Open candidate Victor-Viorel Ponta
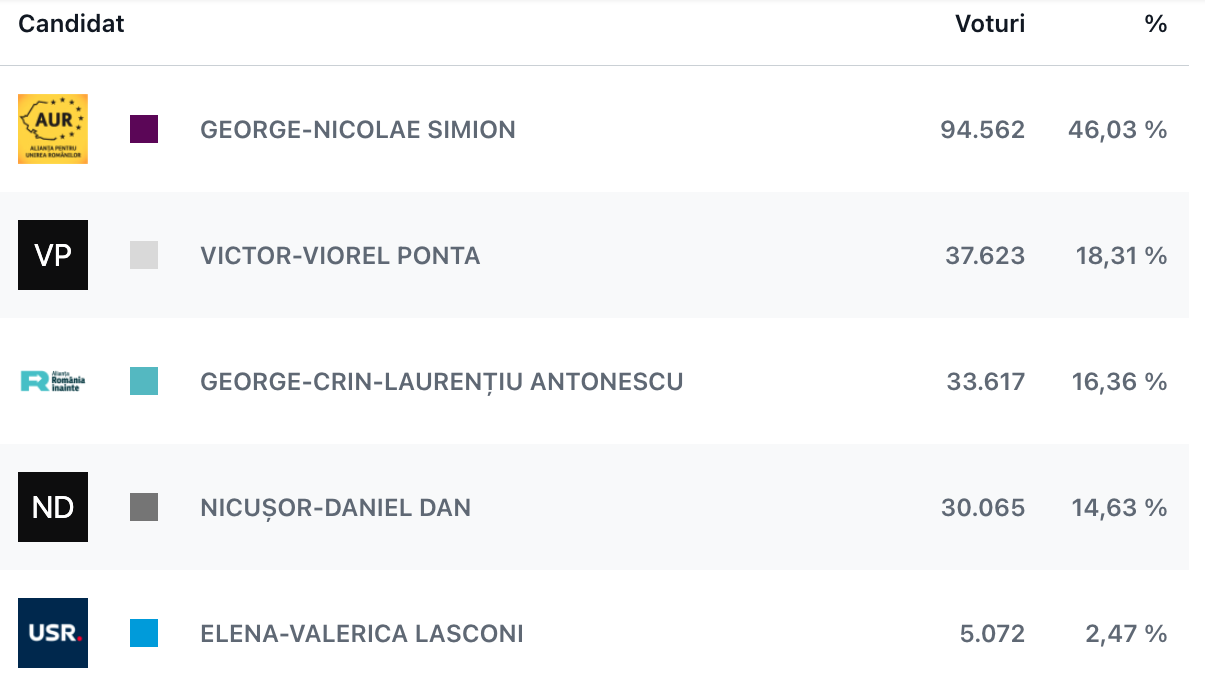Viewport: 1205px width, 676px height. pyautogui.click(x=340, y=256)
